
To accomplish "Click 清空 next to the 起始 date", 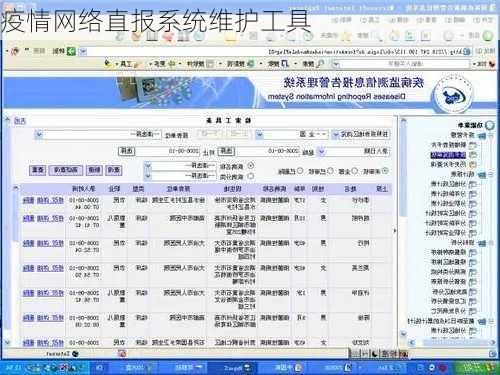I will tap(226, 151).
